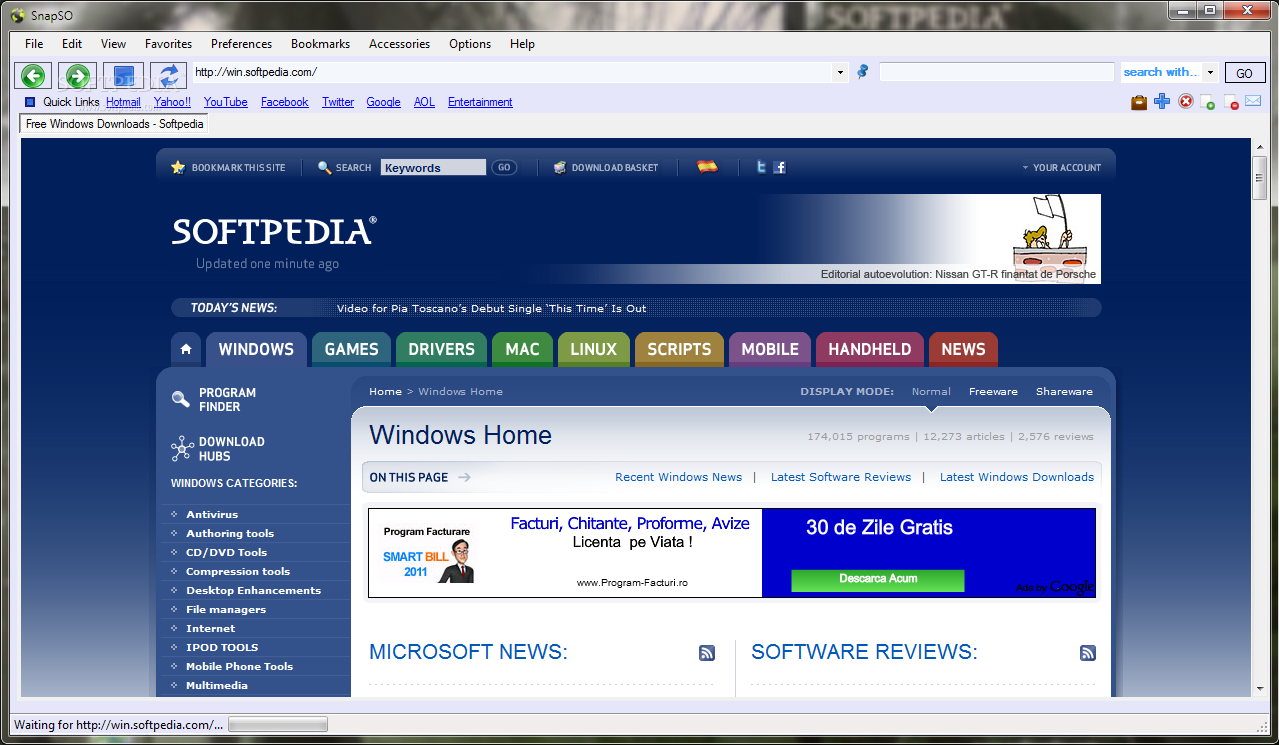Click the envelope mail icon in toolbar
1279x745 pixels.
coord(1253,102)
